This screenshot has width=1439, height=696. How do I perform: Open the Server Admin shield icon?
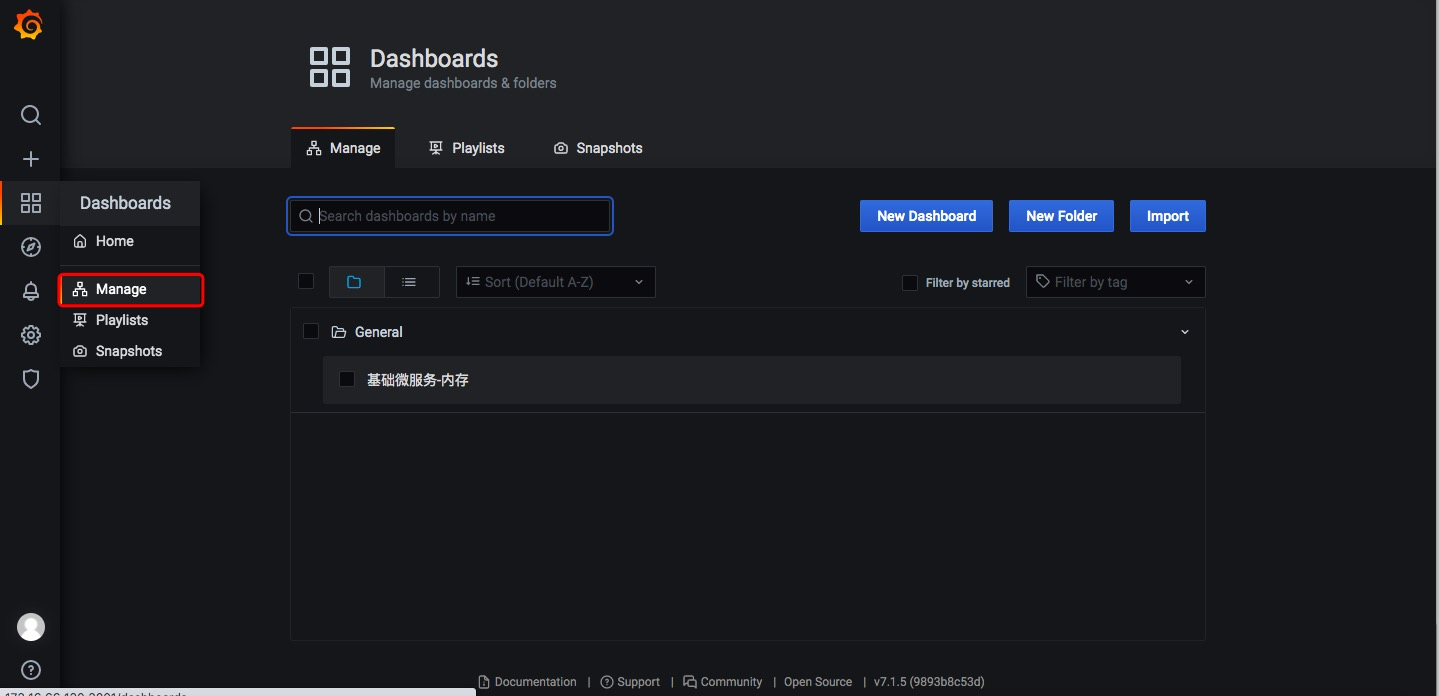pos(31,379)
